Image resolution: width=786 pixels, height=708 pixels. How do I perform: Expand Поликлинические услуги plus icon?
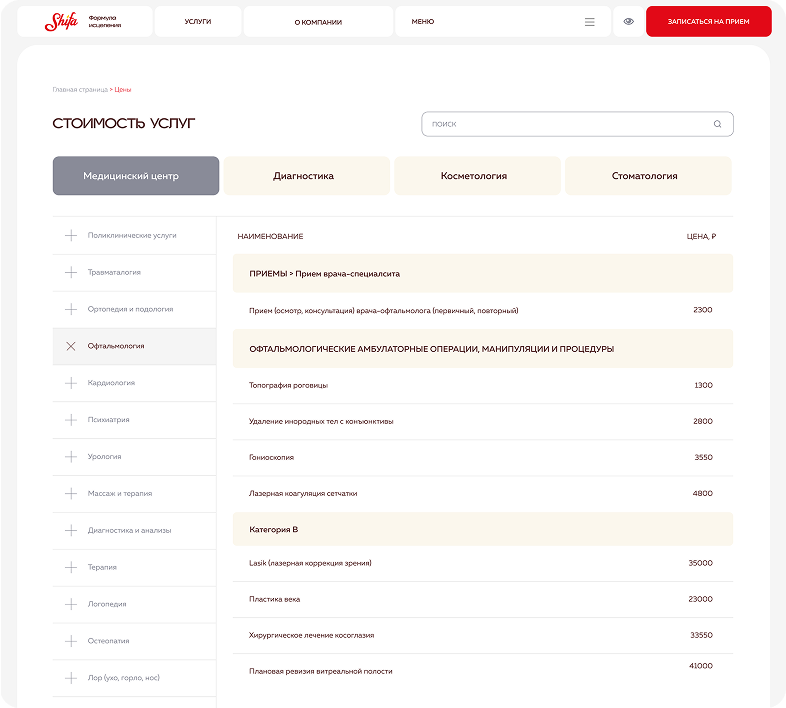click(71, 235)
